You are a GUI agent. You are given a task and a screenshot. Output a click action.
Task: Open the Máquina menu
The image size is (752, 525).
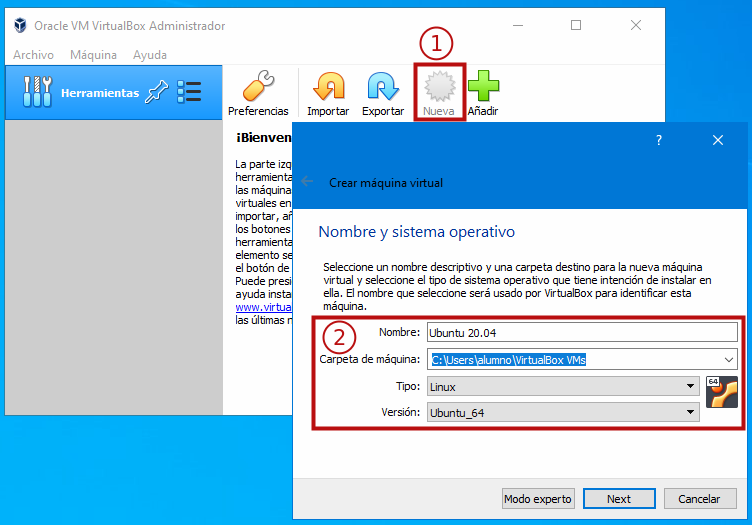(93, 55)
